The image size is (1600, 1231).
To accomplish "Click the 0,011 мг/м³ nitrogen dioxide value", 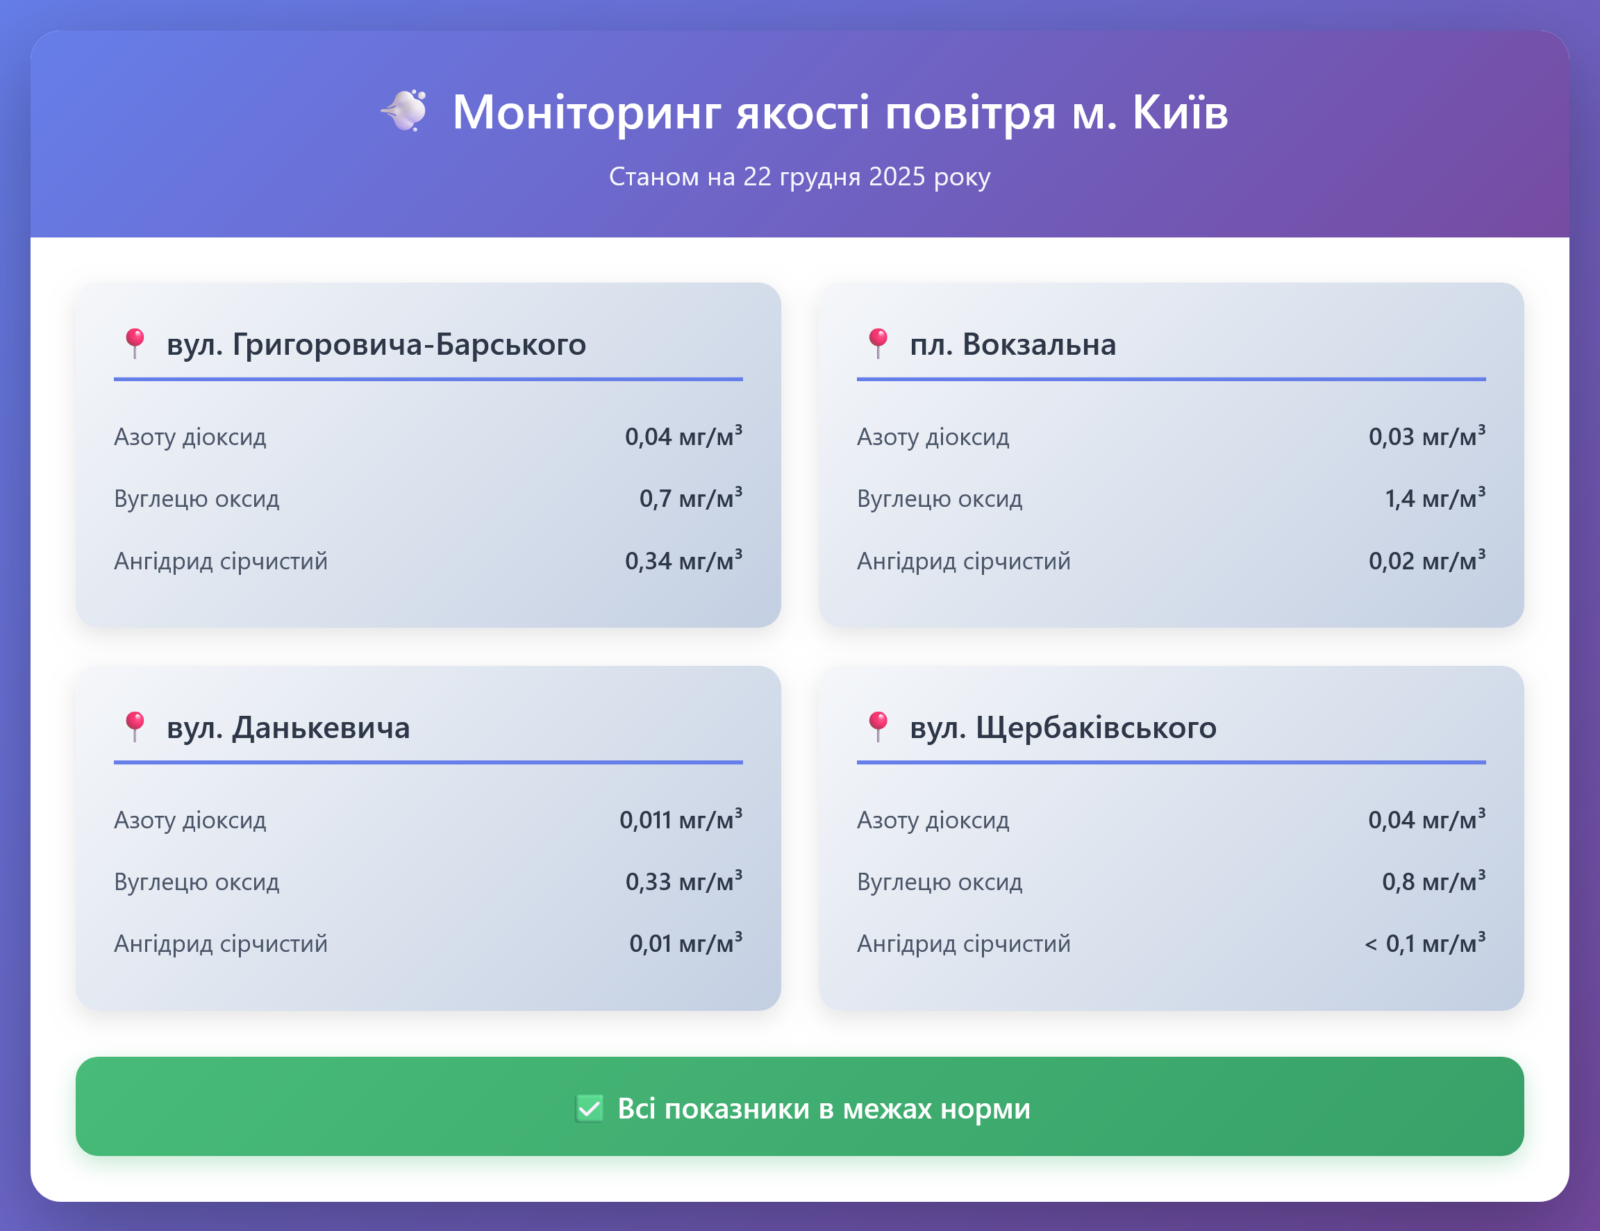I will pyautogui.click(x=680, y=820).
